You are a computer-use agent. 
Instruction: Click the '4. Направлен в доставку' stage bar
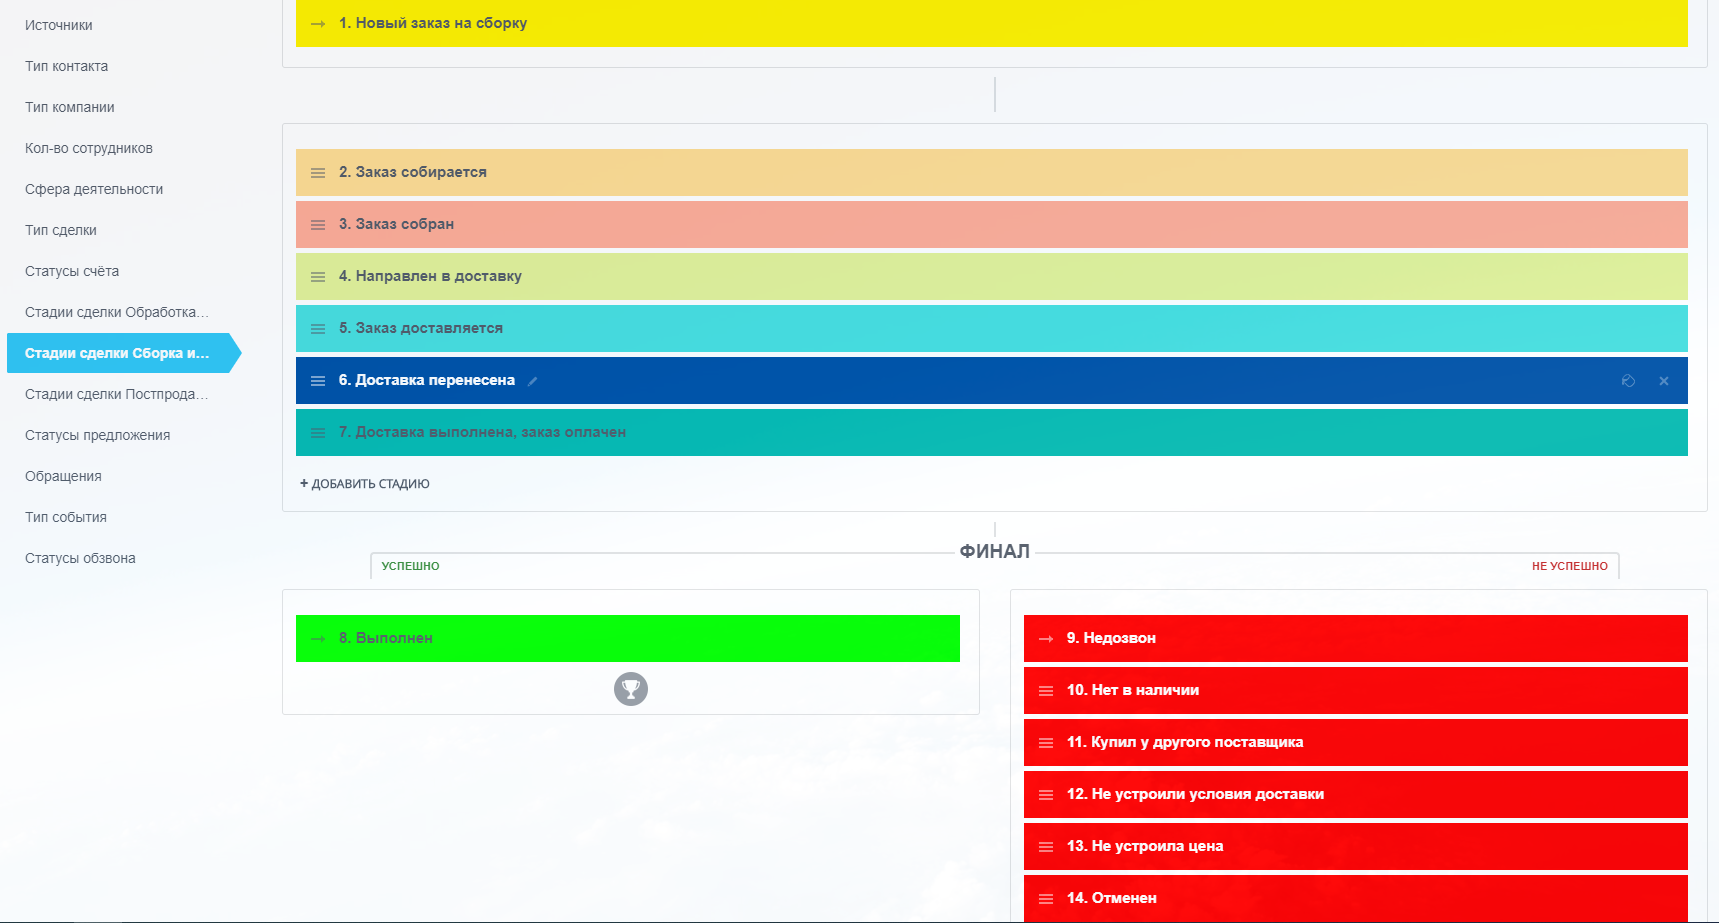(990, 276)
